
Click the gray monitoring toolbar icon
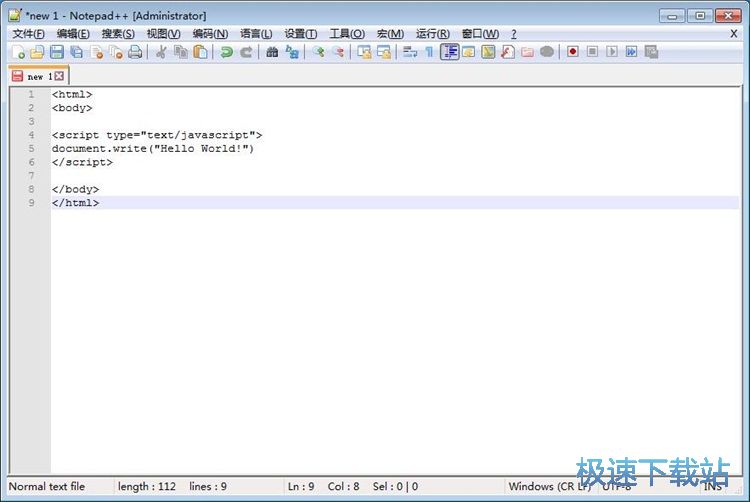point(547,52)
